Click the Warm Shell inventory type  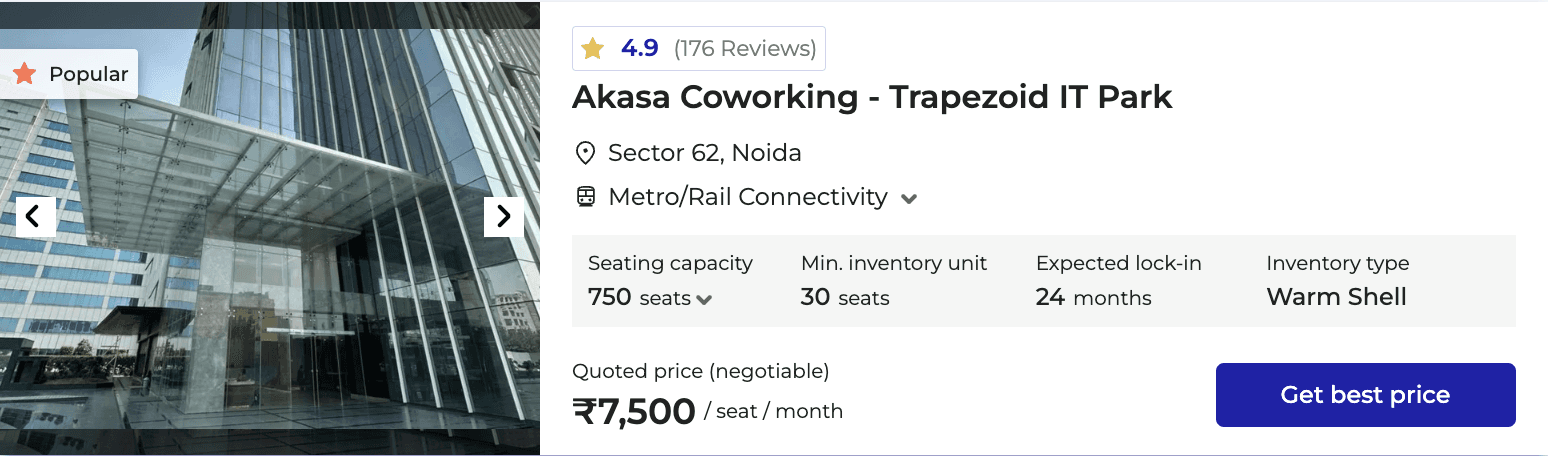1336,297
